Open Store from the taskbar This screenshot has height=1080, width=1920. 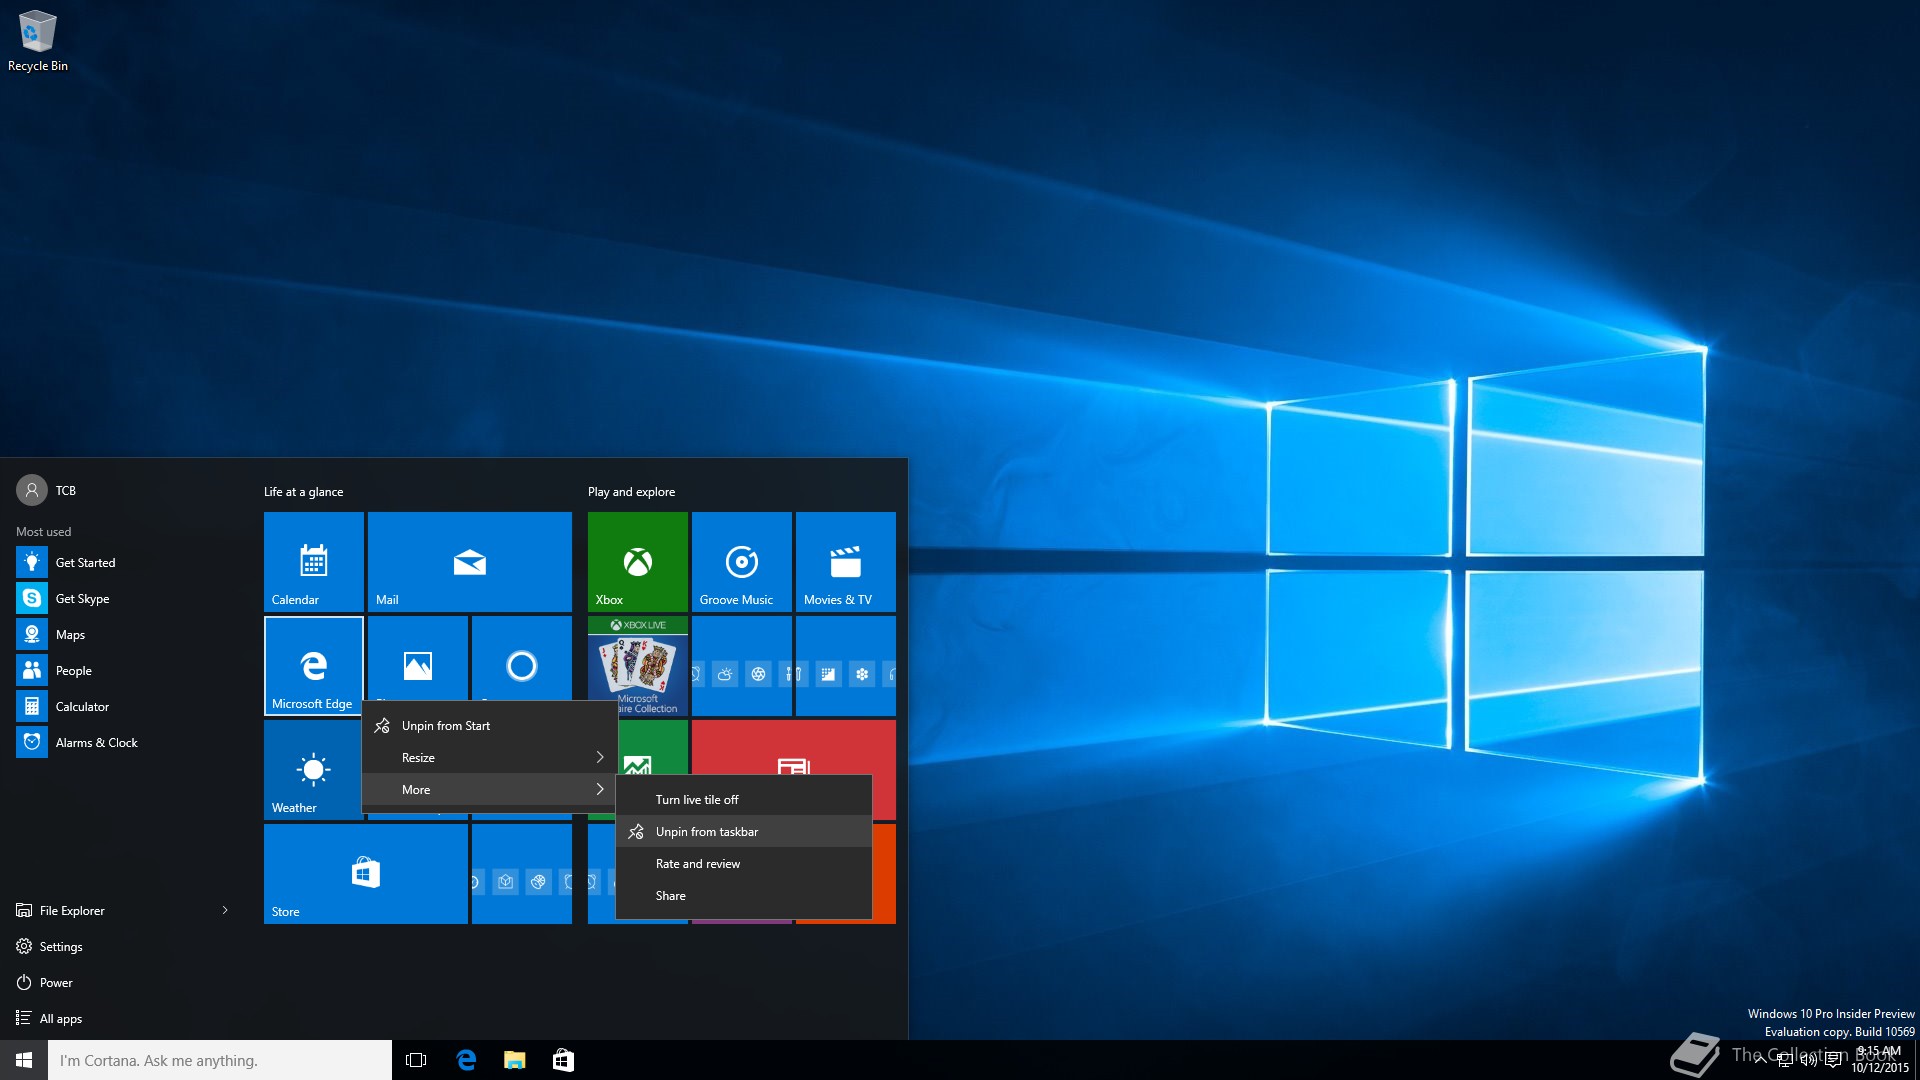click(563, 1060)
